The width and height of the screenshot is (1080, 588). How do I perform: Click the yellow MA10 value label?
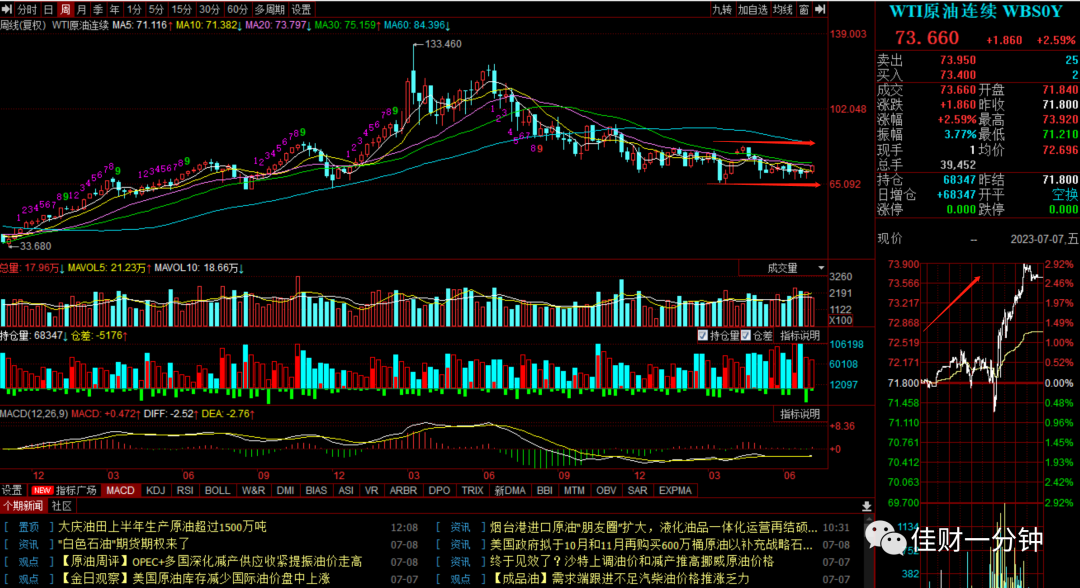point(207,25)
